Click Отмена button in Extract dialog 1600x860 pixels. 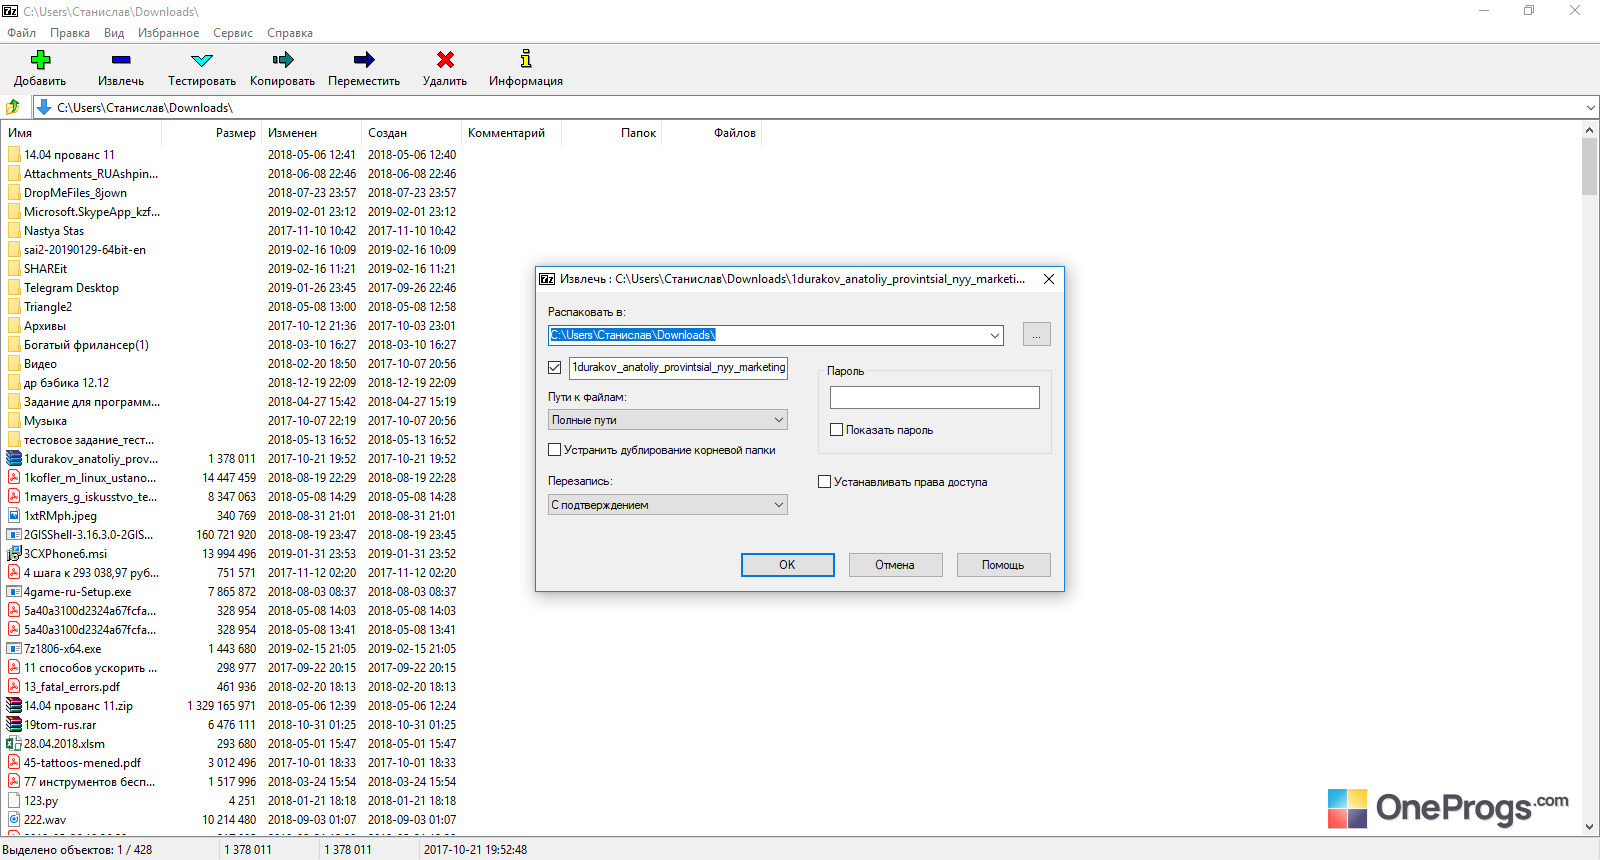(x=895, y=565)
